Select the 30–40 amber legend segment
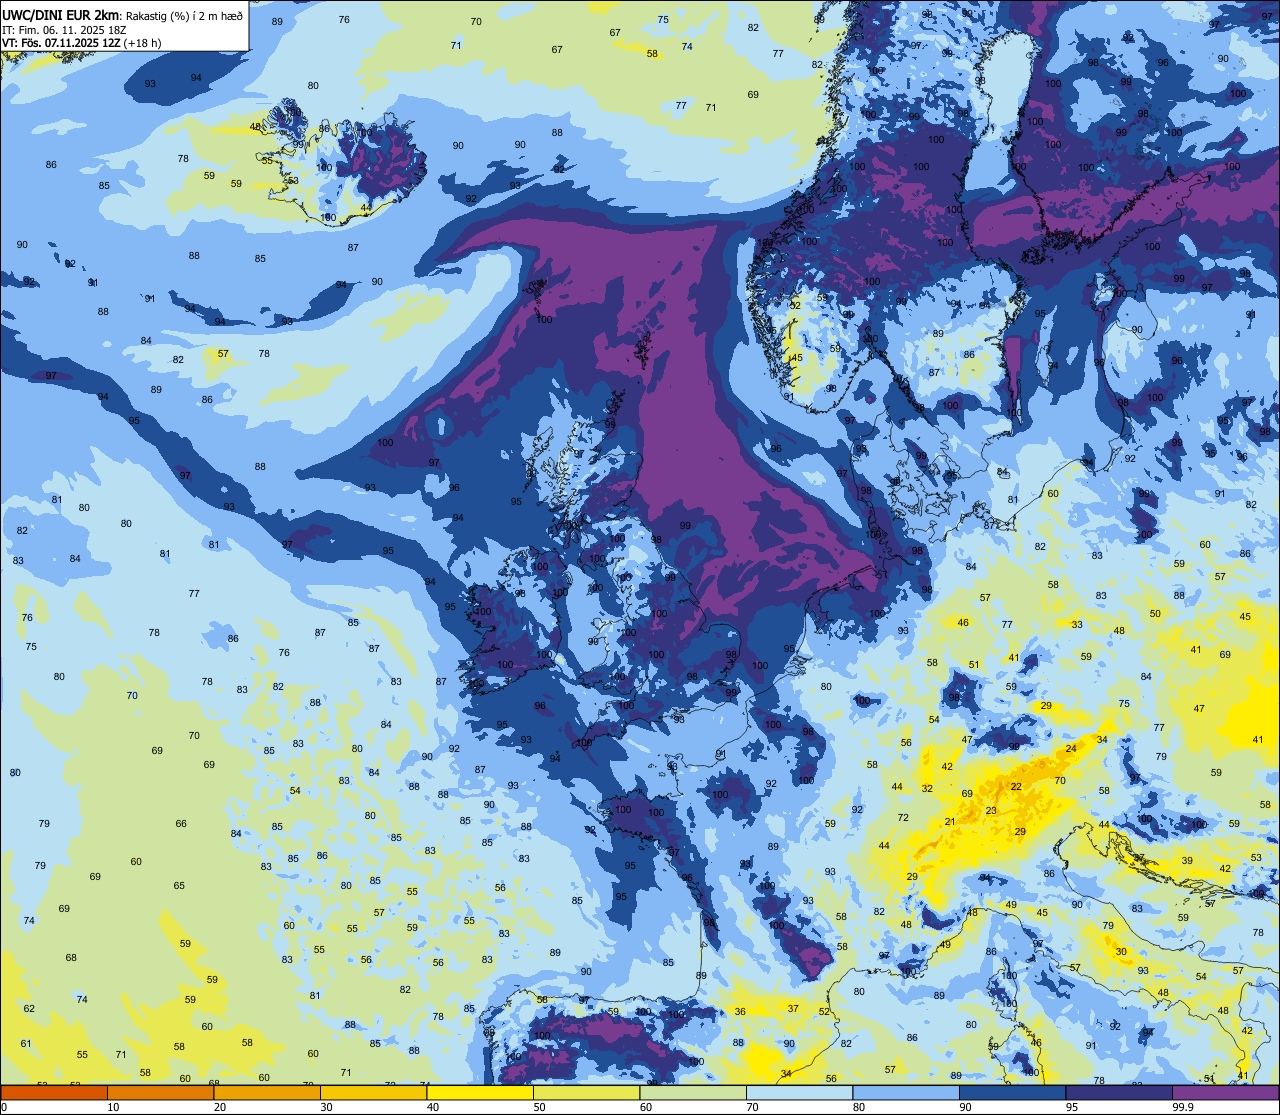 point(373,1092)
